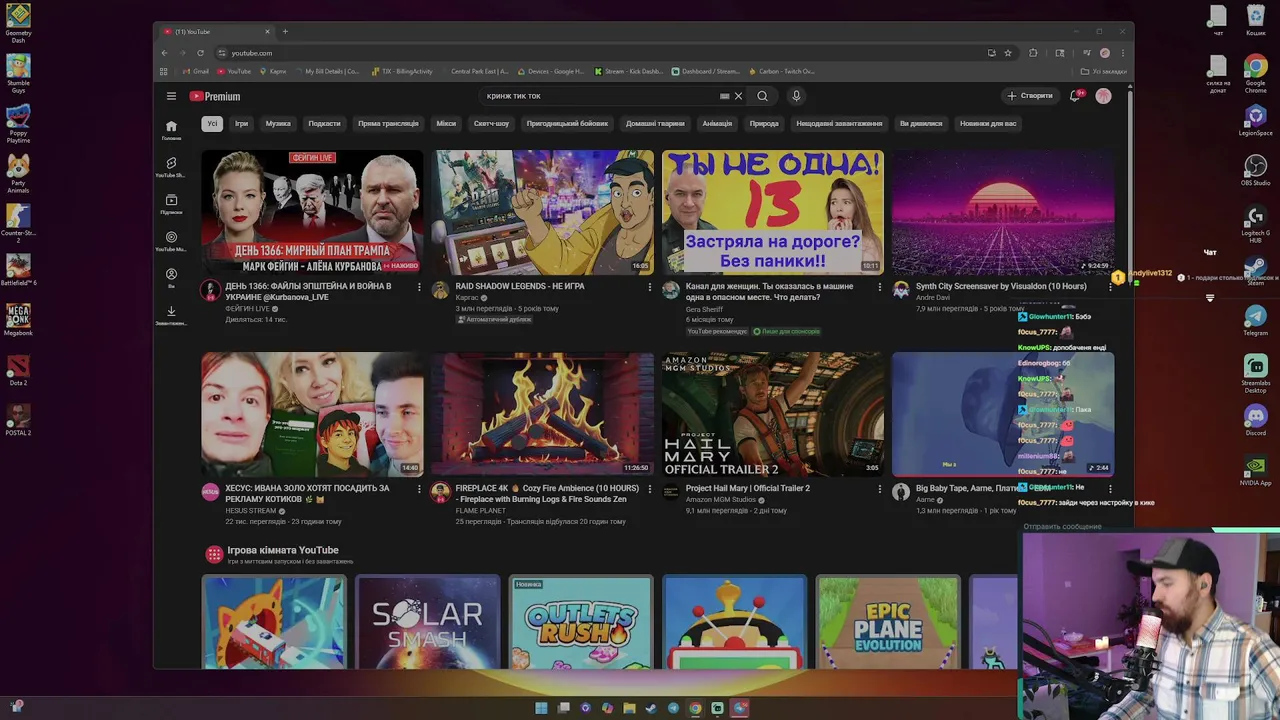Open File Explorer from the taskbar
1280x720 pixels.
click(x=629, y=708)
